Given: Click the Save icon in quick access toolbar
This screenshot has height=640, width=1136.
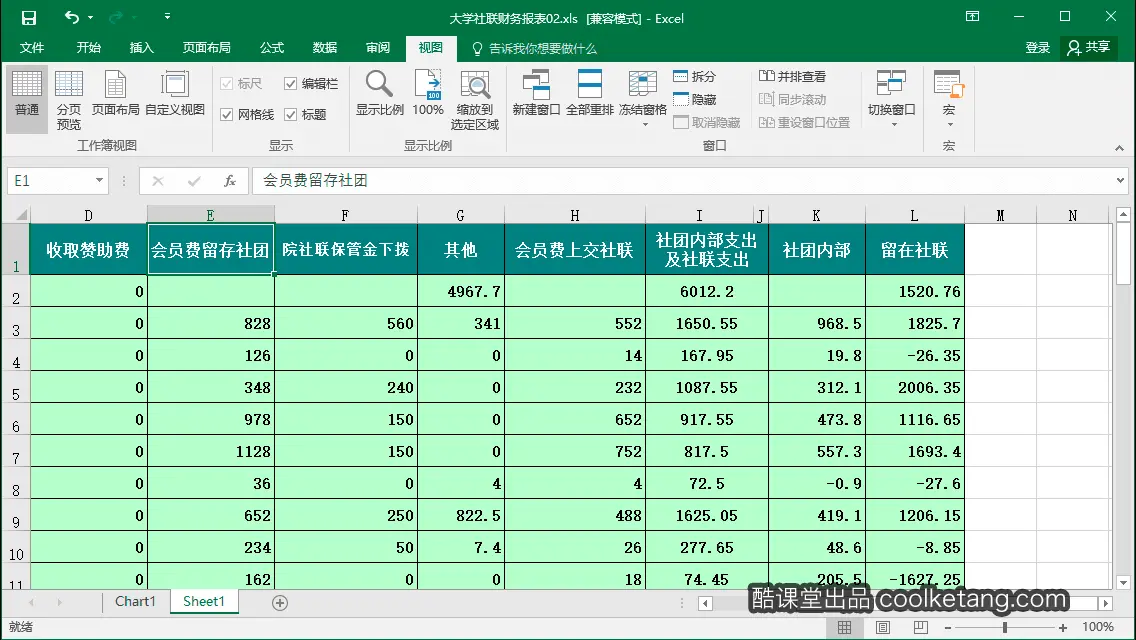Looking at the screenshot, I should tap(28, 17).
